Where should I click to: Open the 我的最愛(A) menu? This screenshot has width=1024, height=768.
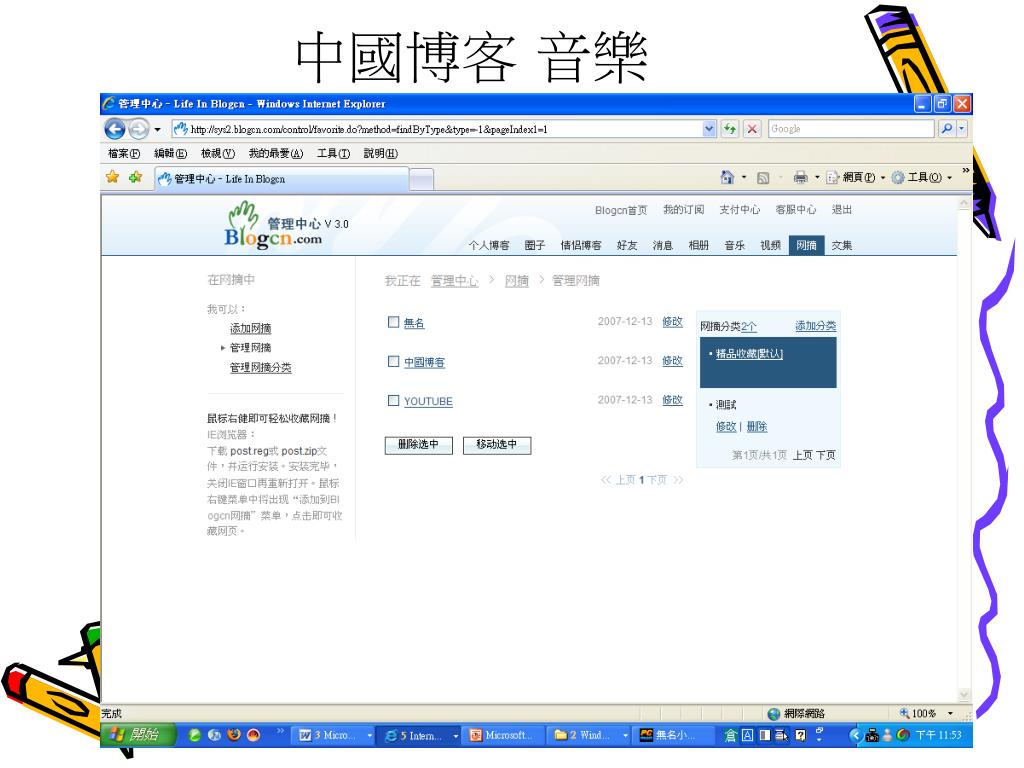[276, 153]
